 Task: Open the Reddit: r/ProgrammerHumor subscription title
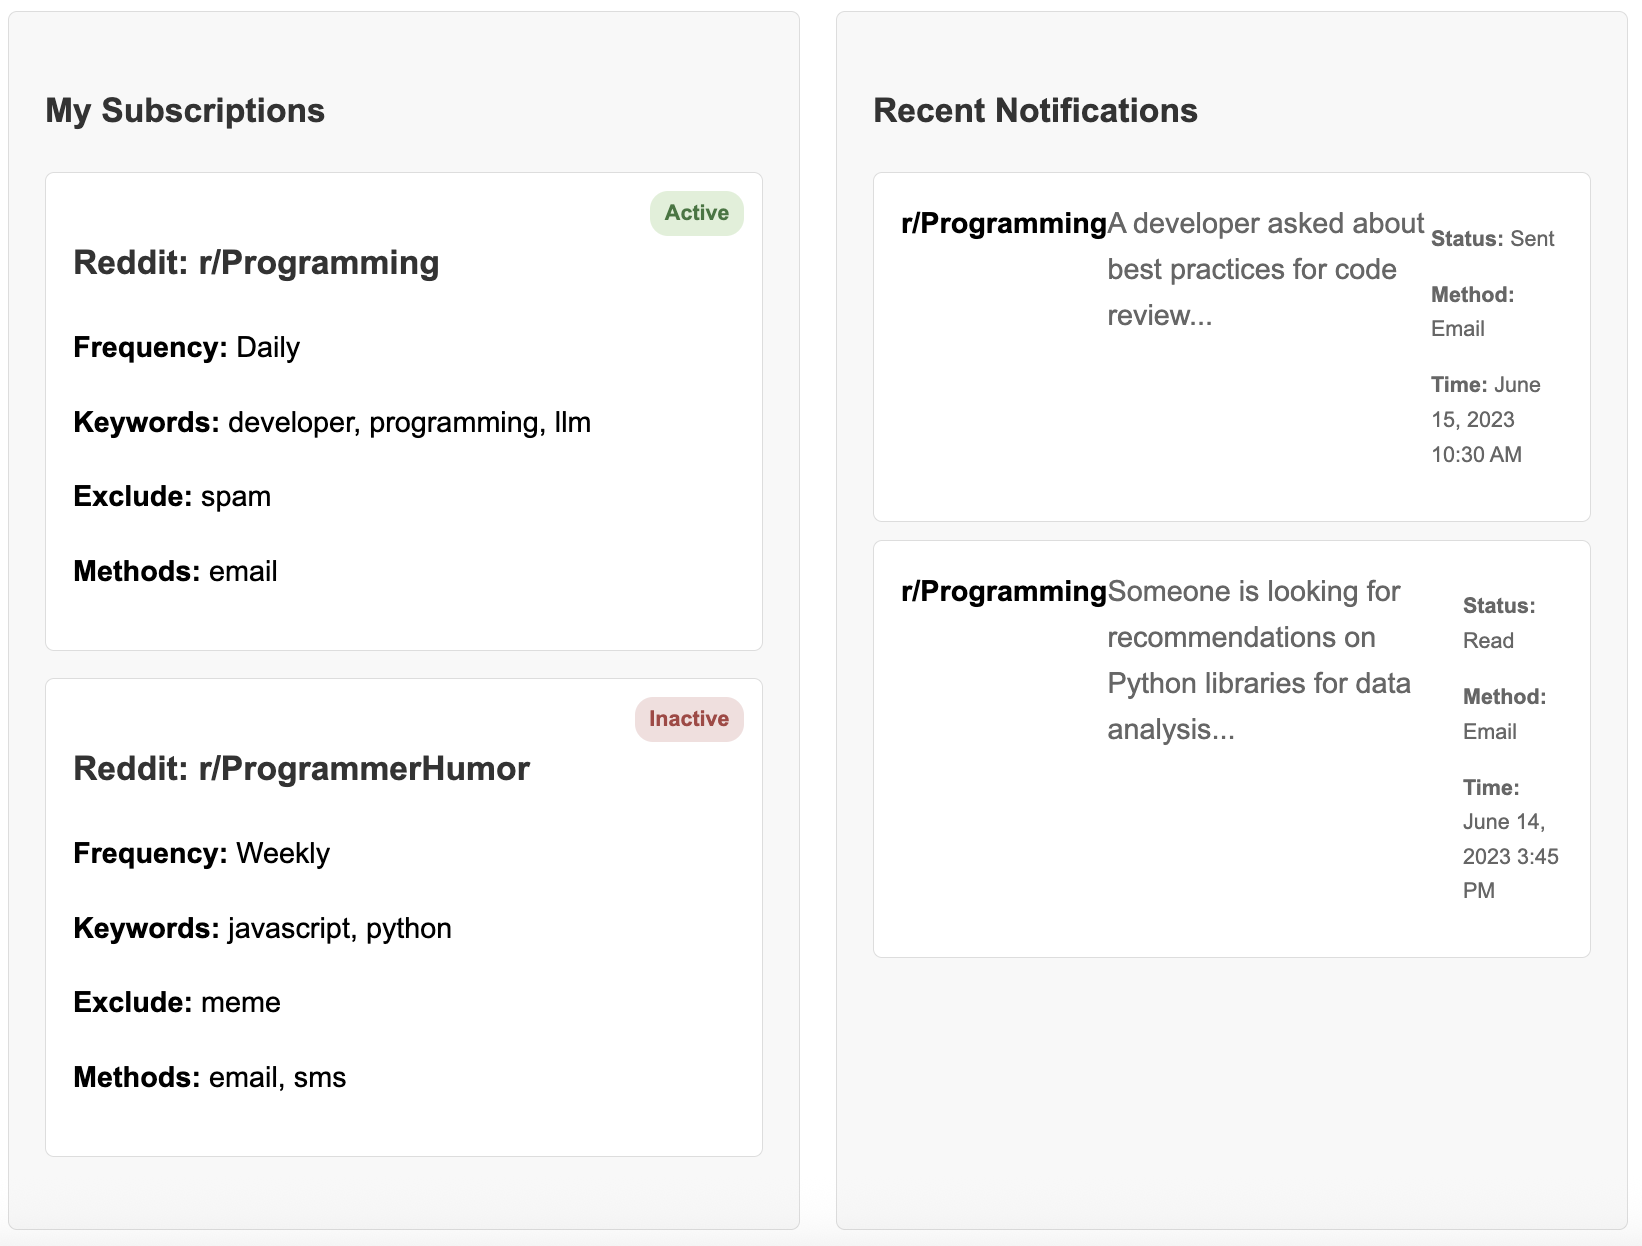point(301,769)
